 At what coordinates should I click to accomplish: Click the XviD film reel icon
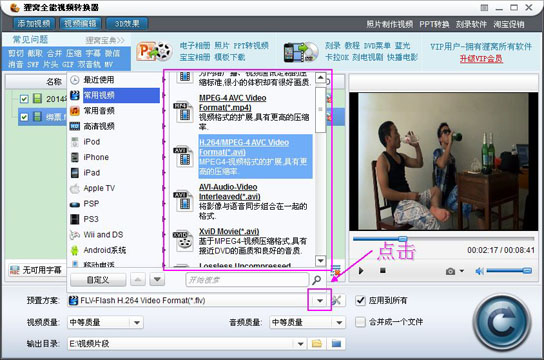click(183, 240)
